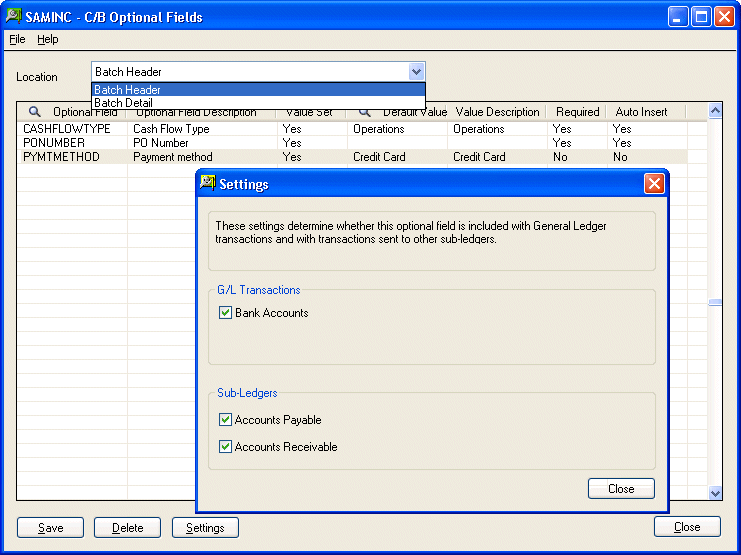The height and width of the screenshot is (555, 741).
Task: Click Credit Card value description cell
Action: [x=497, y=157]
